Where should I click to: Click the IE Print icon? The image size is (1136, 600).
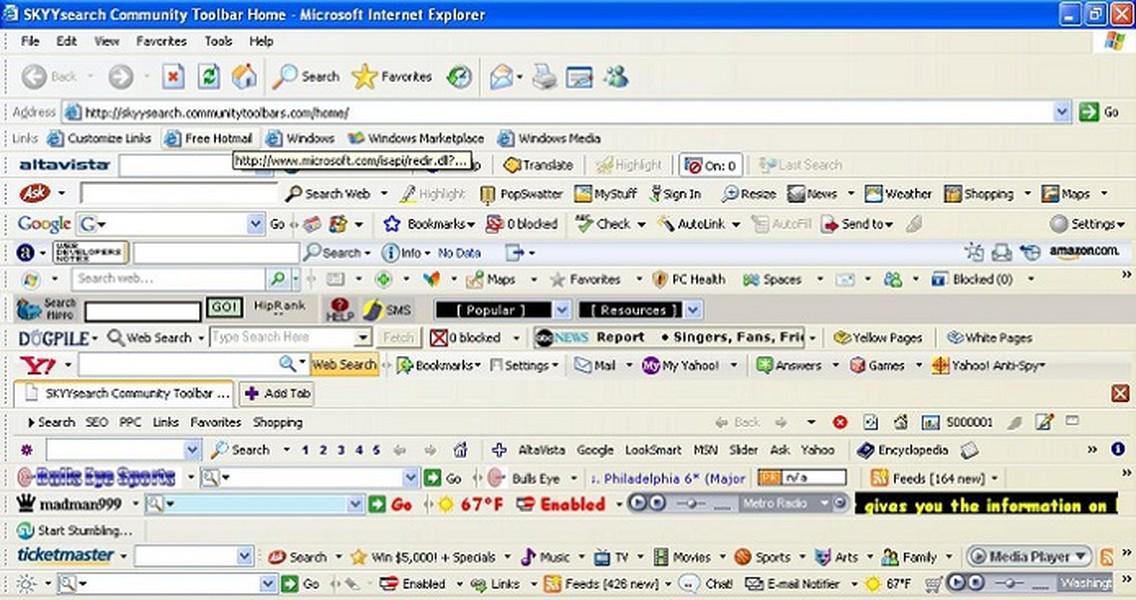tap(544, 76)
